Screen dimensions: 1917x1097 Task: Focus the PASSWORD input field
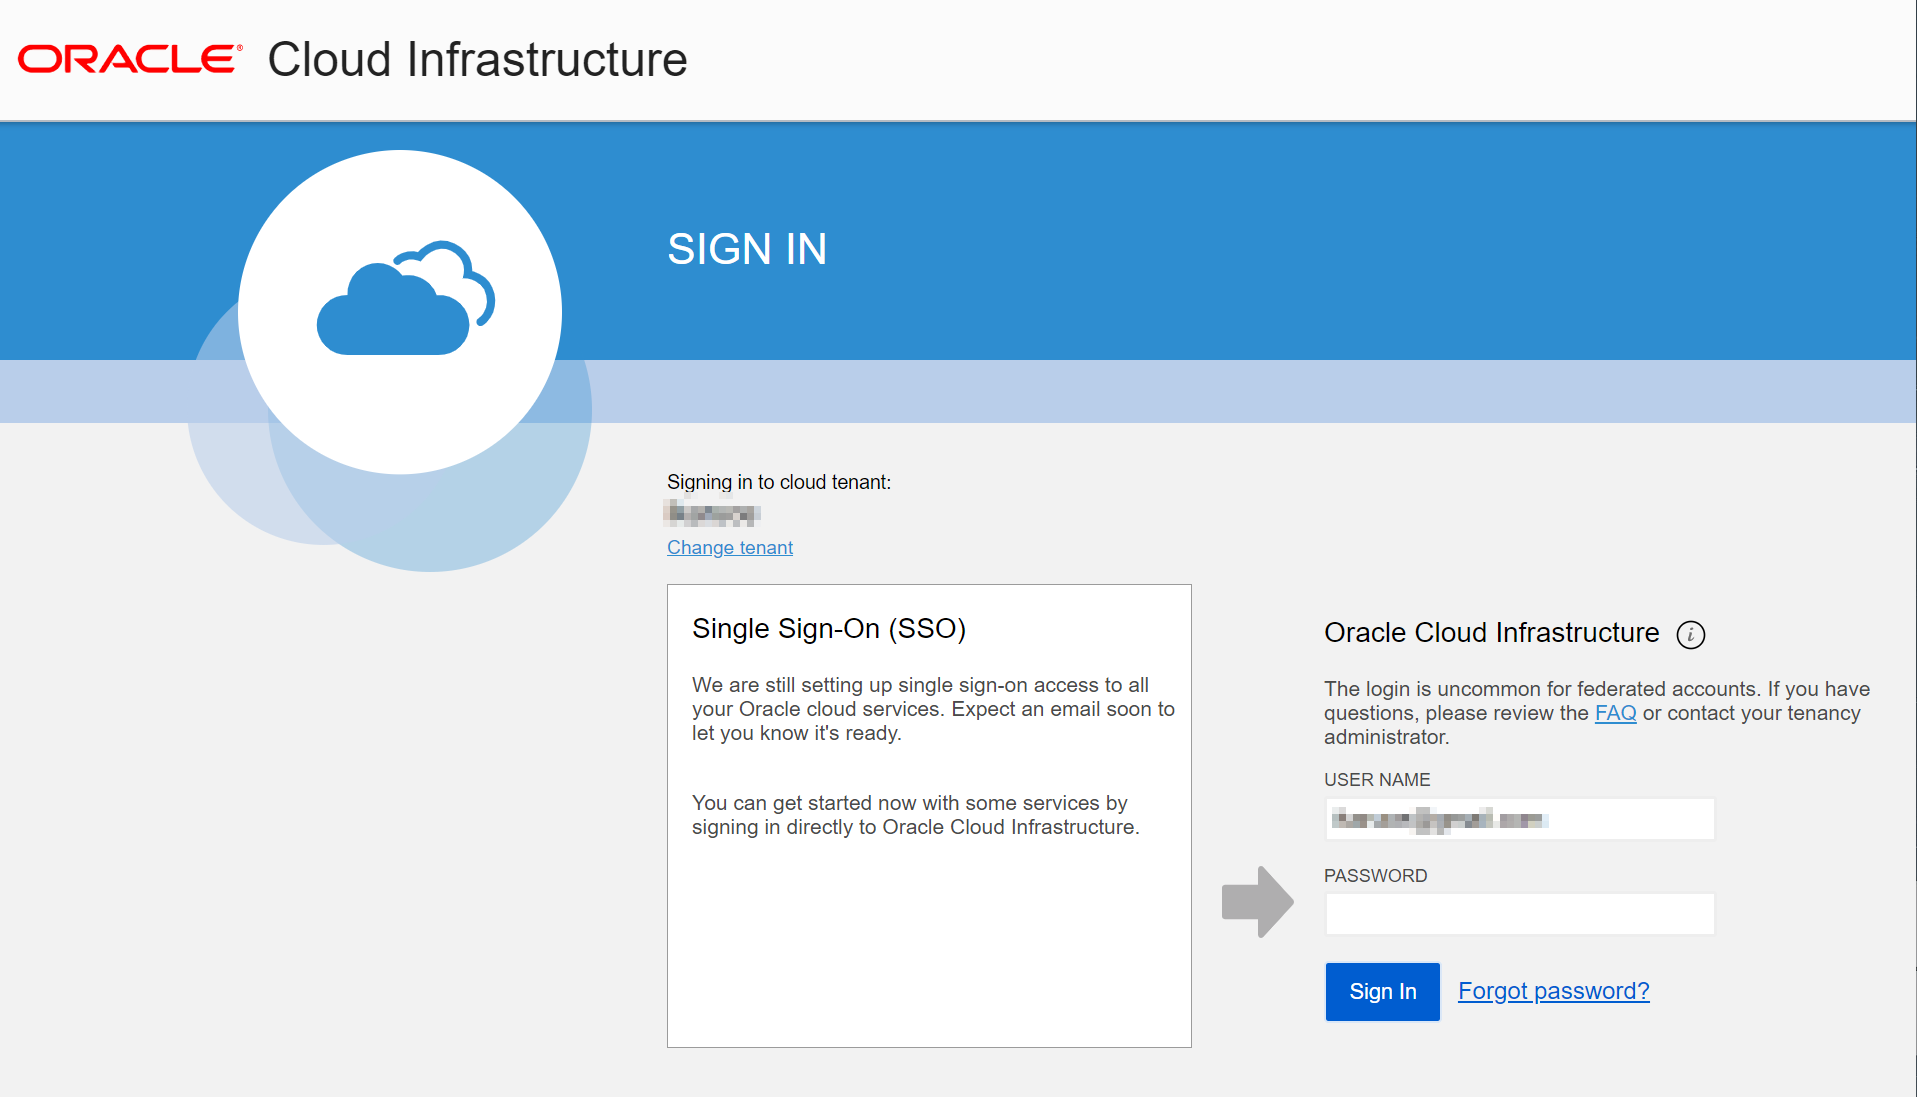(1519, 914)
